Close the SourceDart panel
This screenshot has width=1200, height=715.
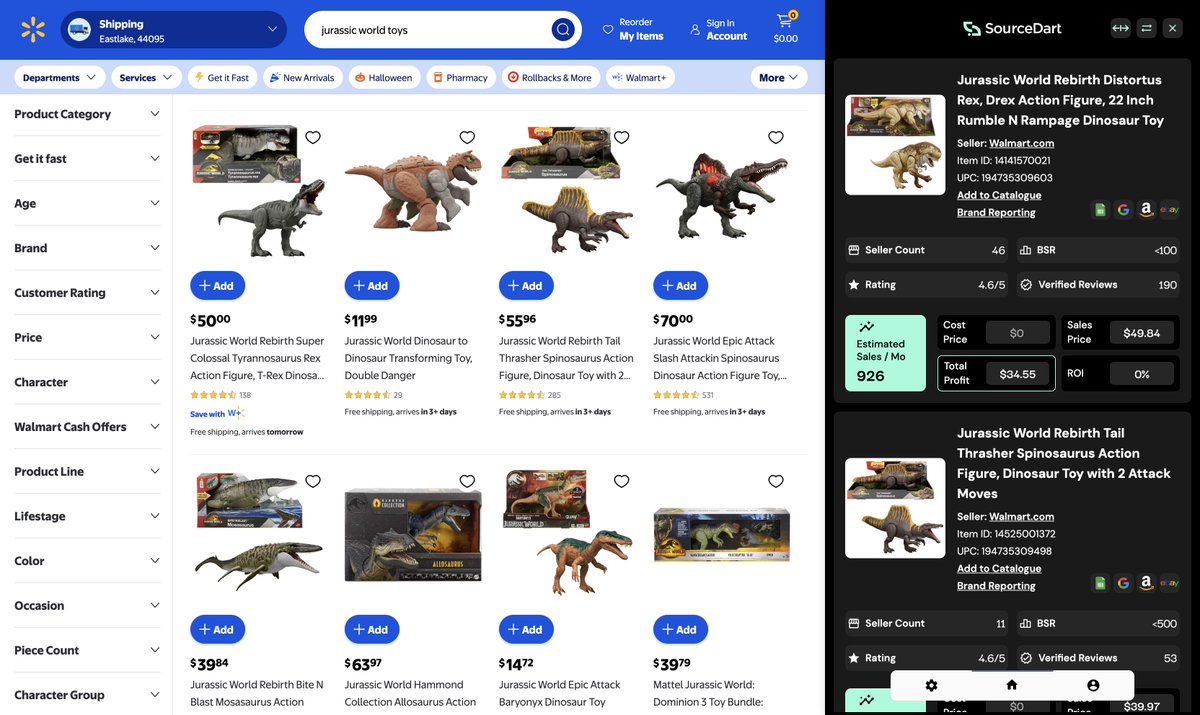click(x=1173, y=28)
